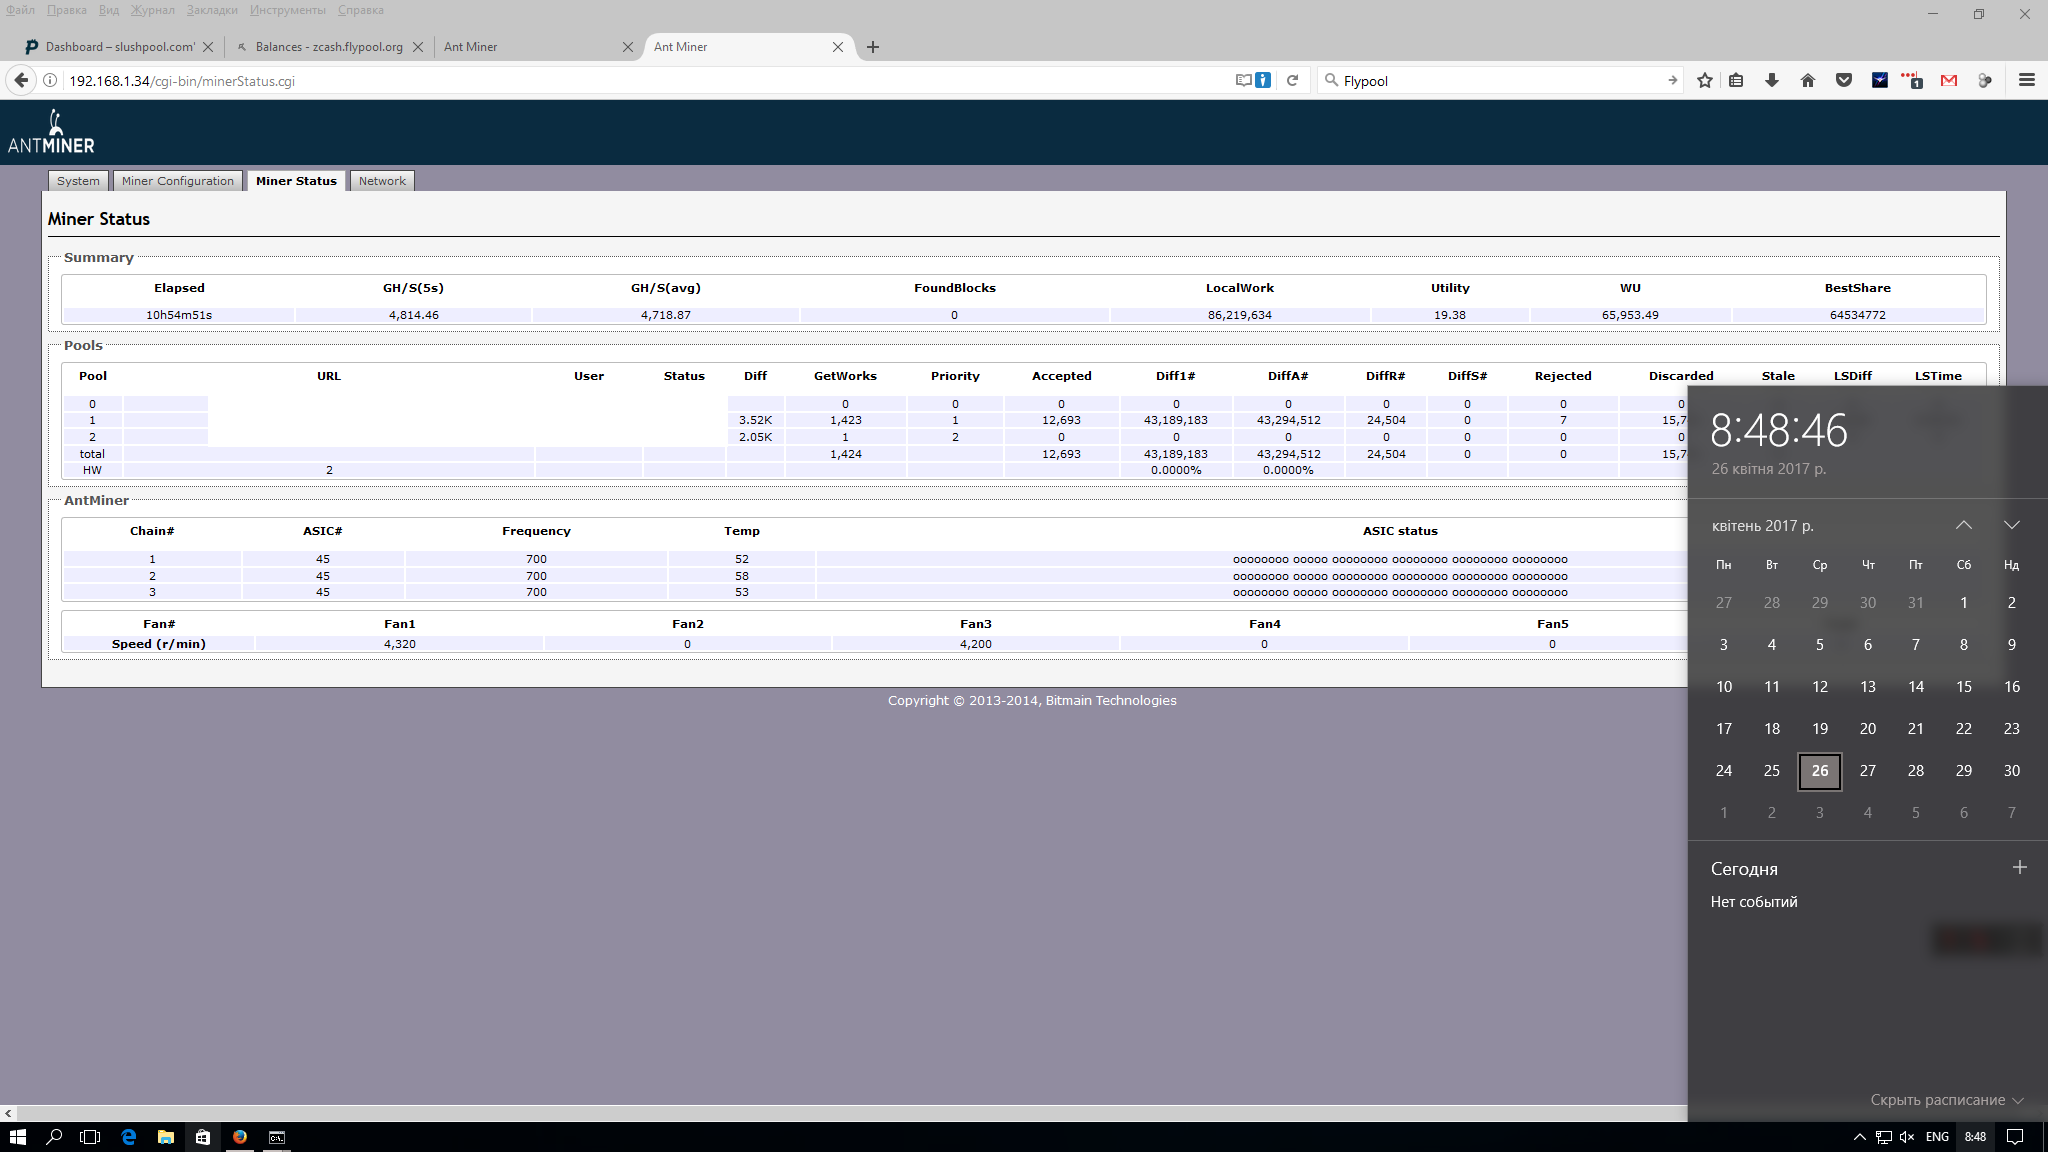Show bookmarks list icon

point(1736,81)
